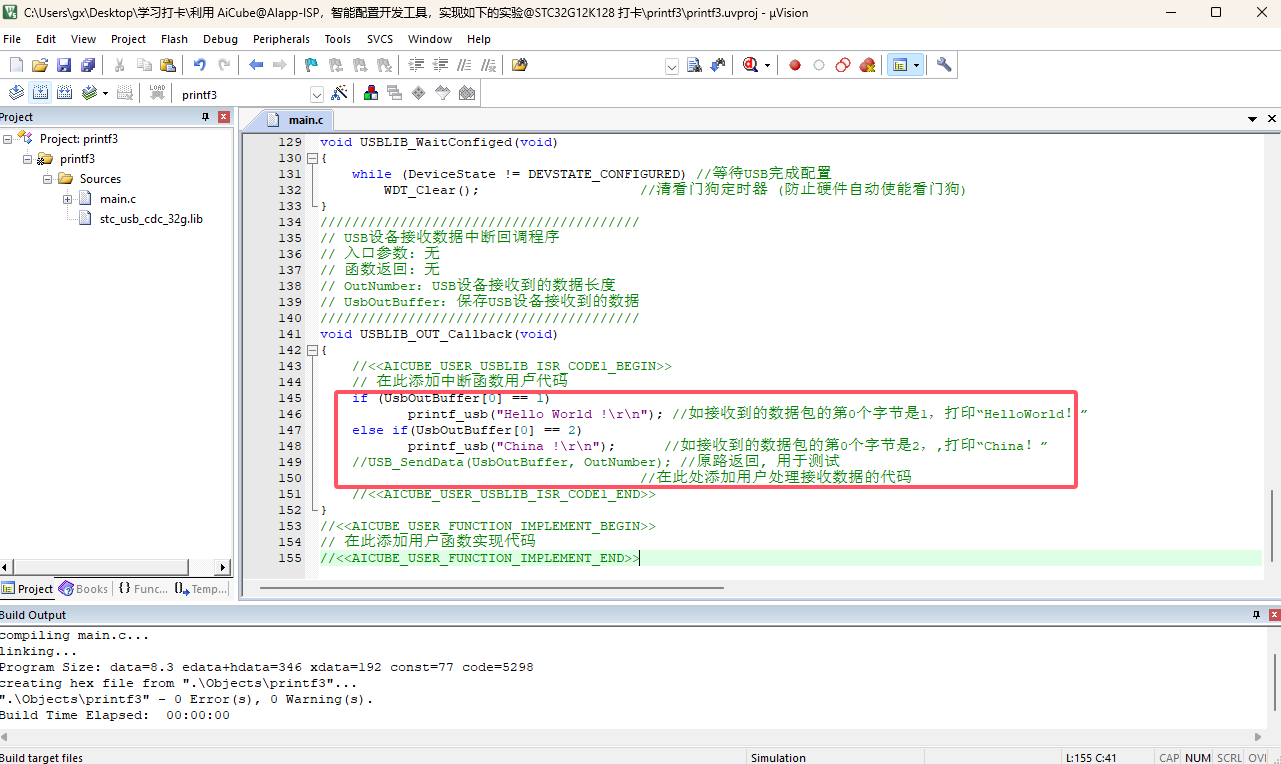Open the Edit menu
Screen dimensions: 1281x764
[x=46, y=39]
